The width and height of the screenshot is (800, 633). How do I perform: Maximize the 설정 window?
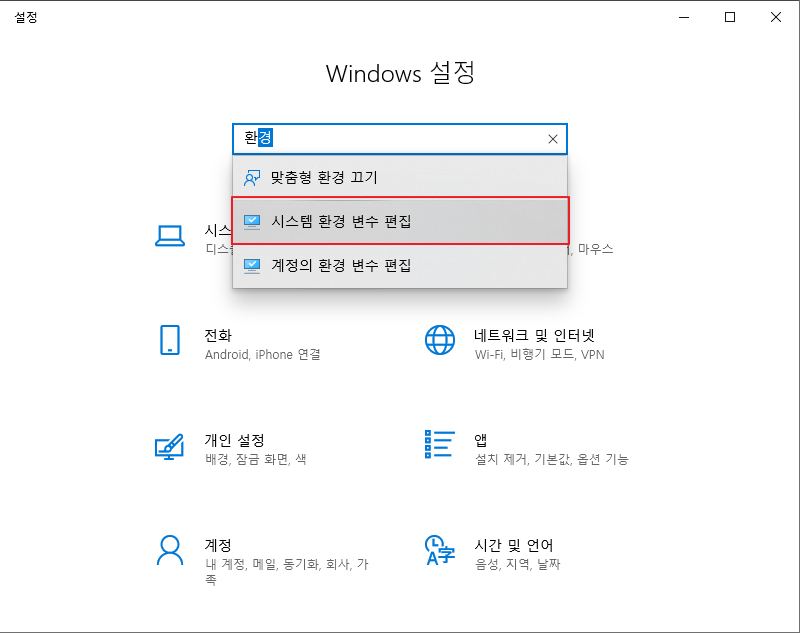(730, 17)
